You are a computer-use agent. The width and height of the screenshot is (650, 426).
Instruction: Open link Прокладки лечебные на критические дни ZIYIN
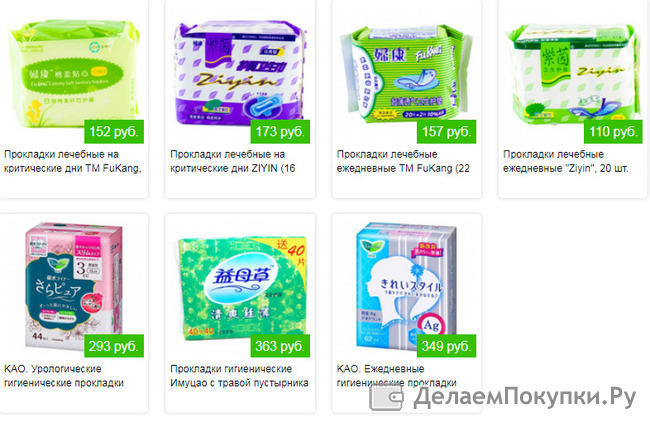233,161
